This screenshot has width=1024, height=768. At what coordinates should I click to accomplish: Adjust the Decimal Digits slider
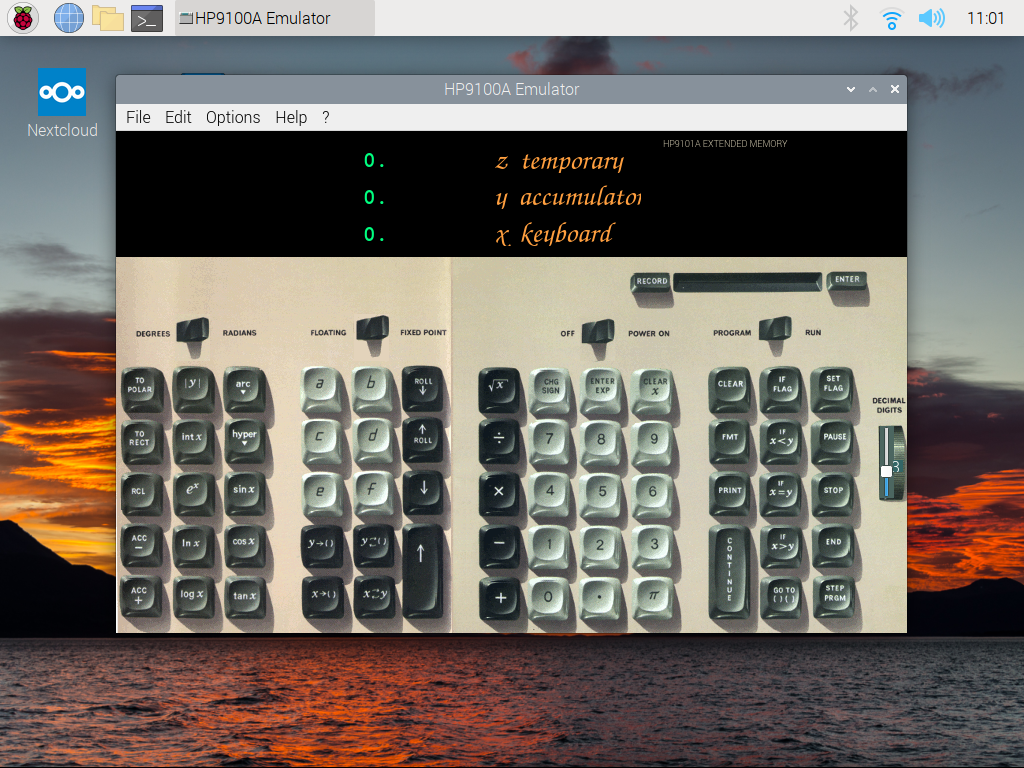coord(887,462)
